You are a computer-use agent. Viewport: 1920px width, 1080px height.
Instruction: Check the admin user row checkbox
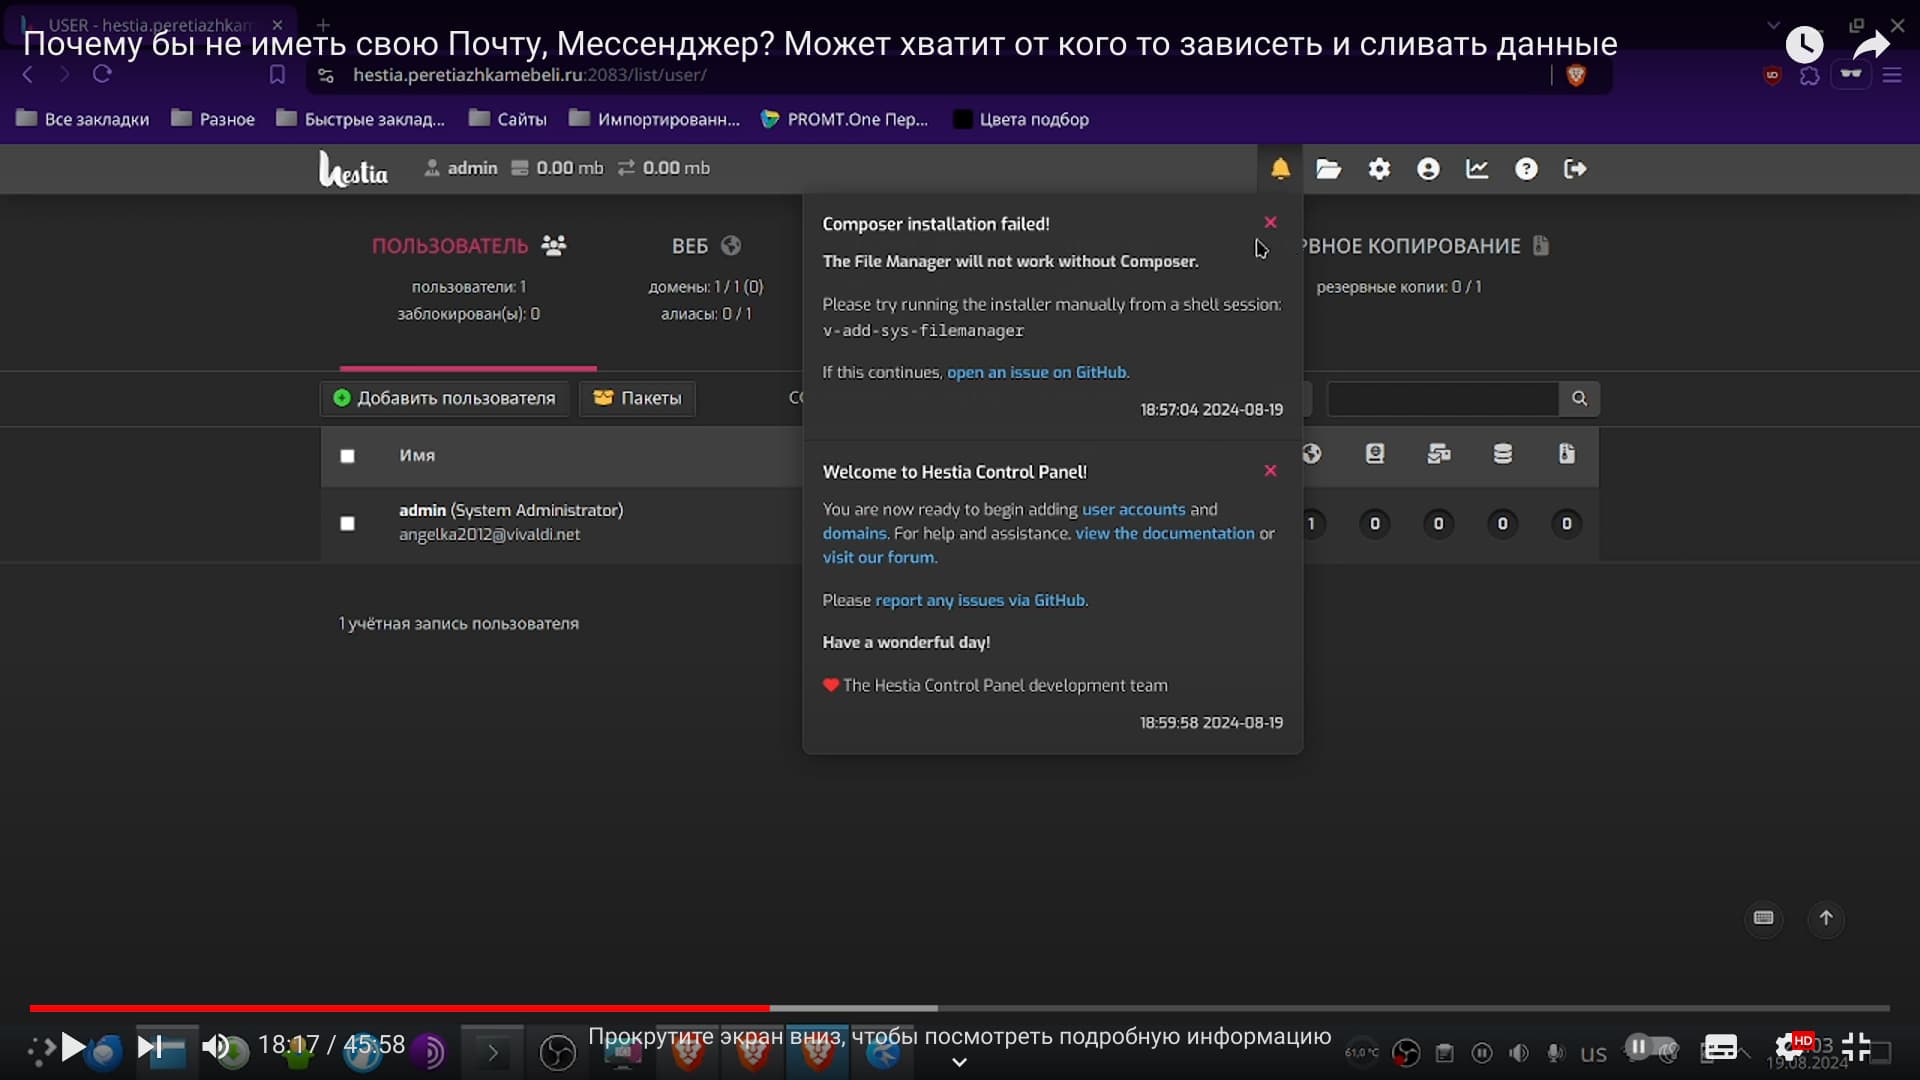pos(347,523)
